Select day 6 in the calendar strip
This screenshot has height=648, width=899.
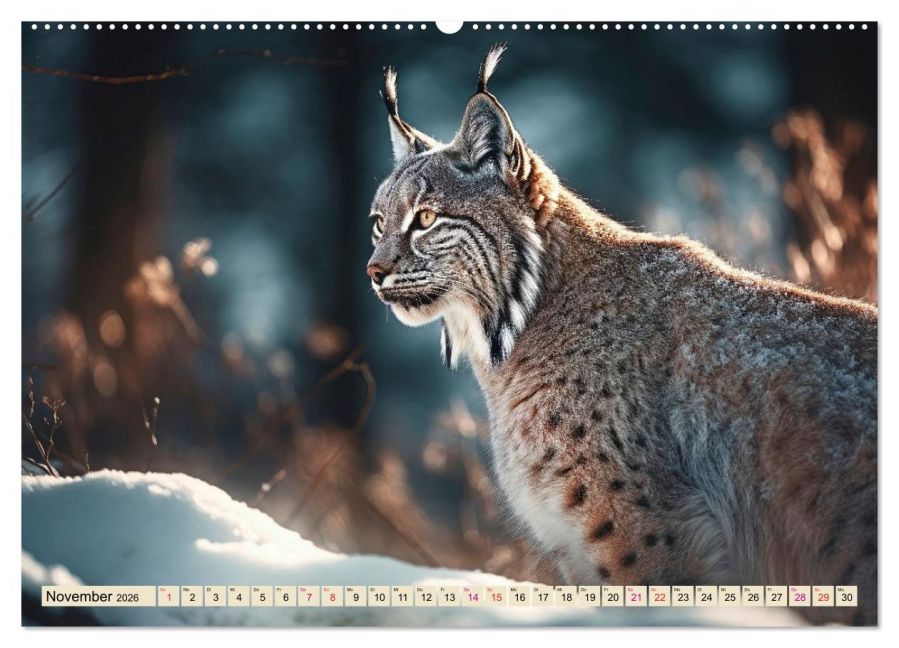coord(286,596)
